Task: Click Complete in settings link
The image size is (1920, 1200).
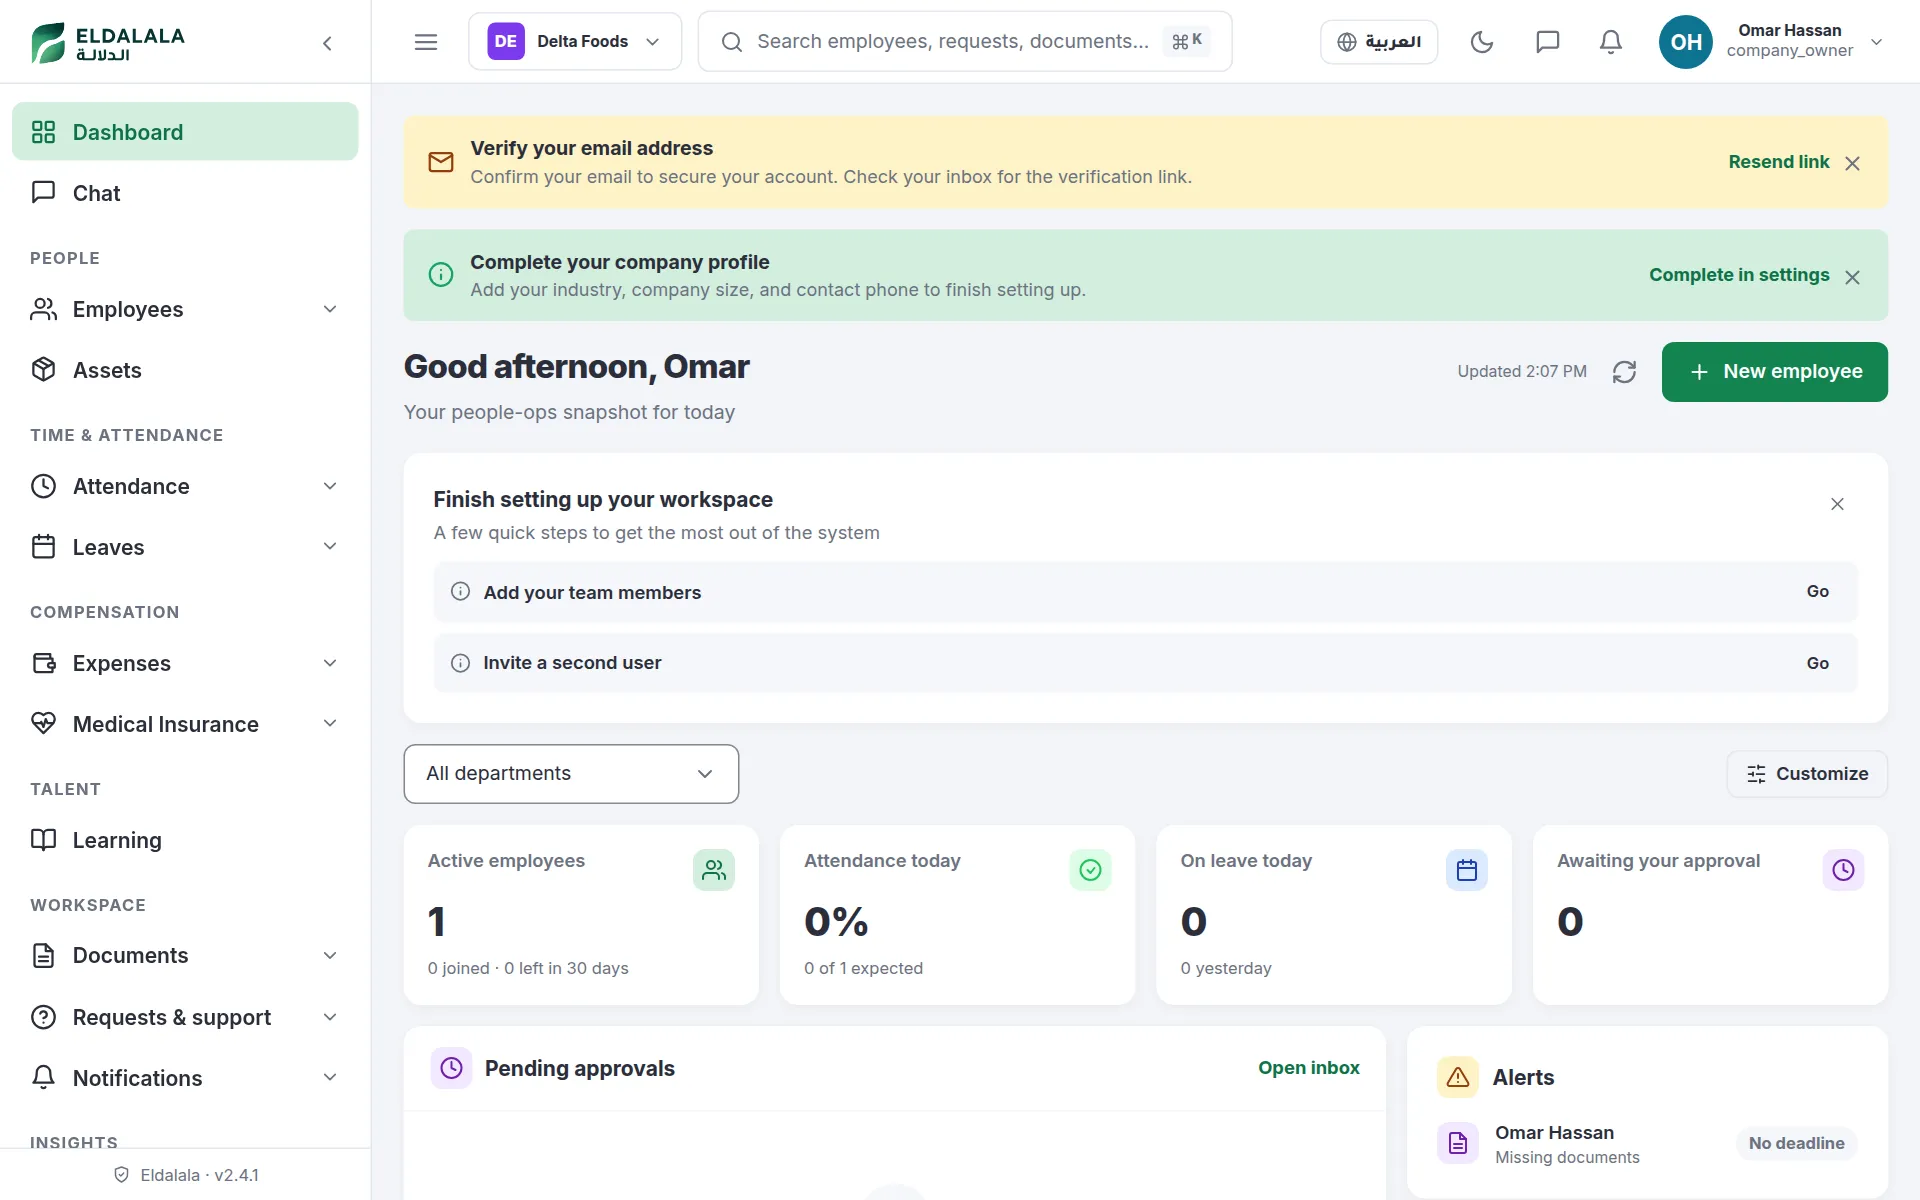Action: [1739, 275]
